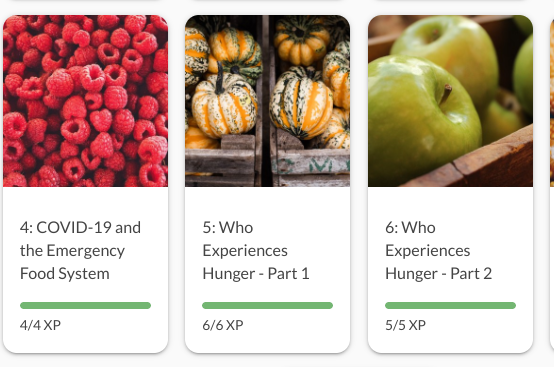Image resolution: width=554 pixels, height=367 pixels.
Task: Click the progress bar under lesson 4
Action: point(86,306)
